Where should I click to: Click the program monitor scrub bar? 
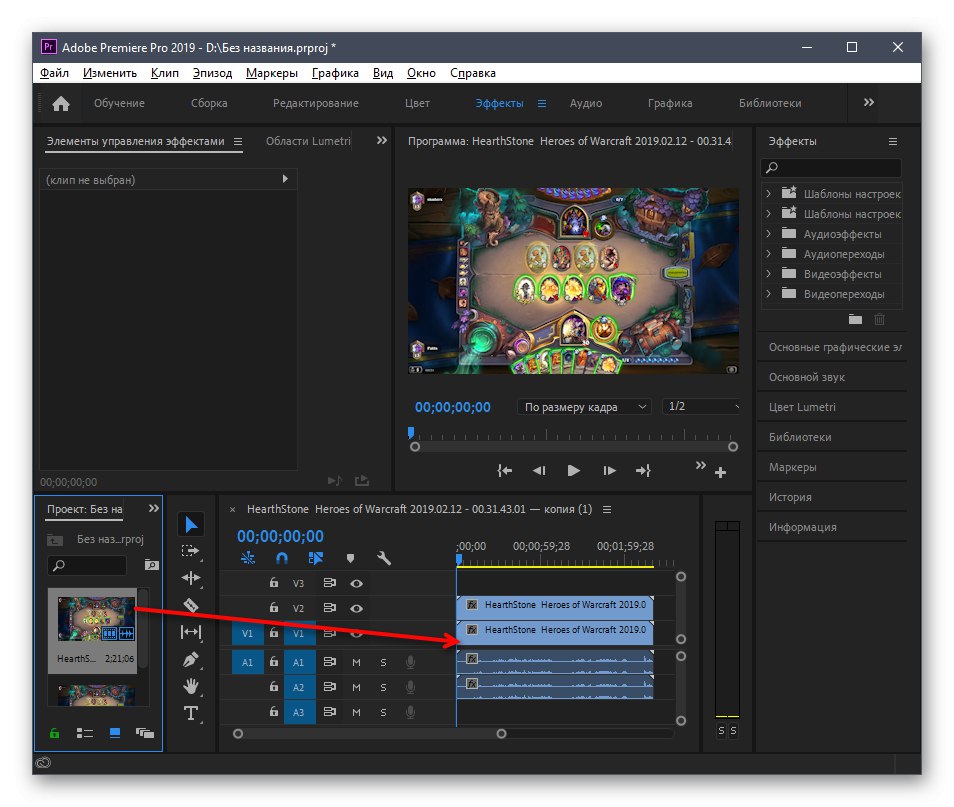point(573,436)
